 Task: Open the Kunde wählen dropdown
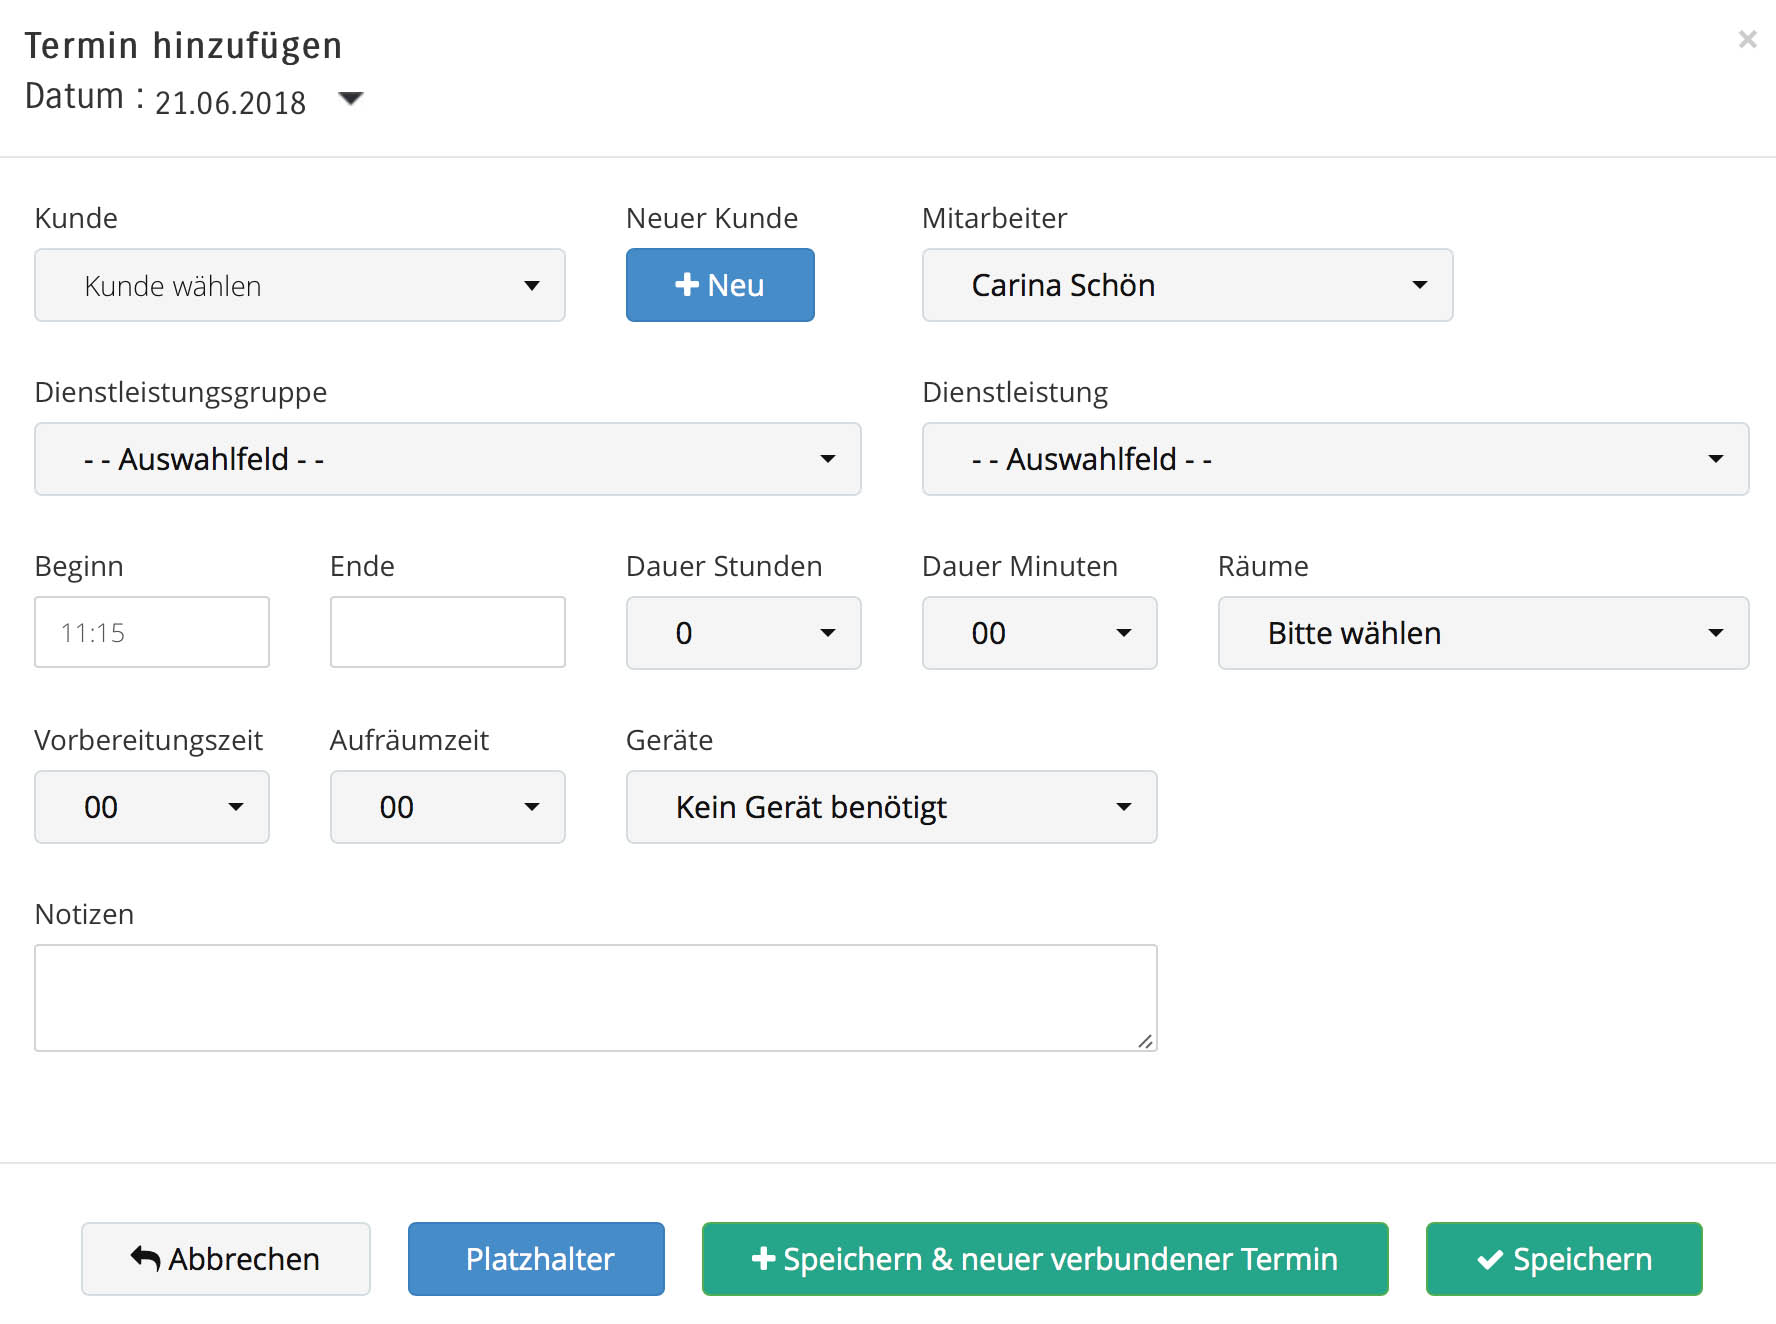300,285
